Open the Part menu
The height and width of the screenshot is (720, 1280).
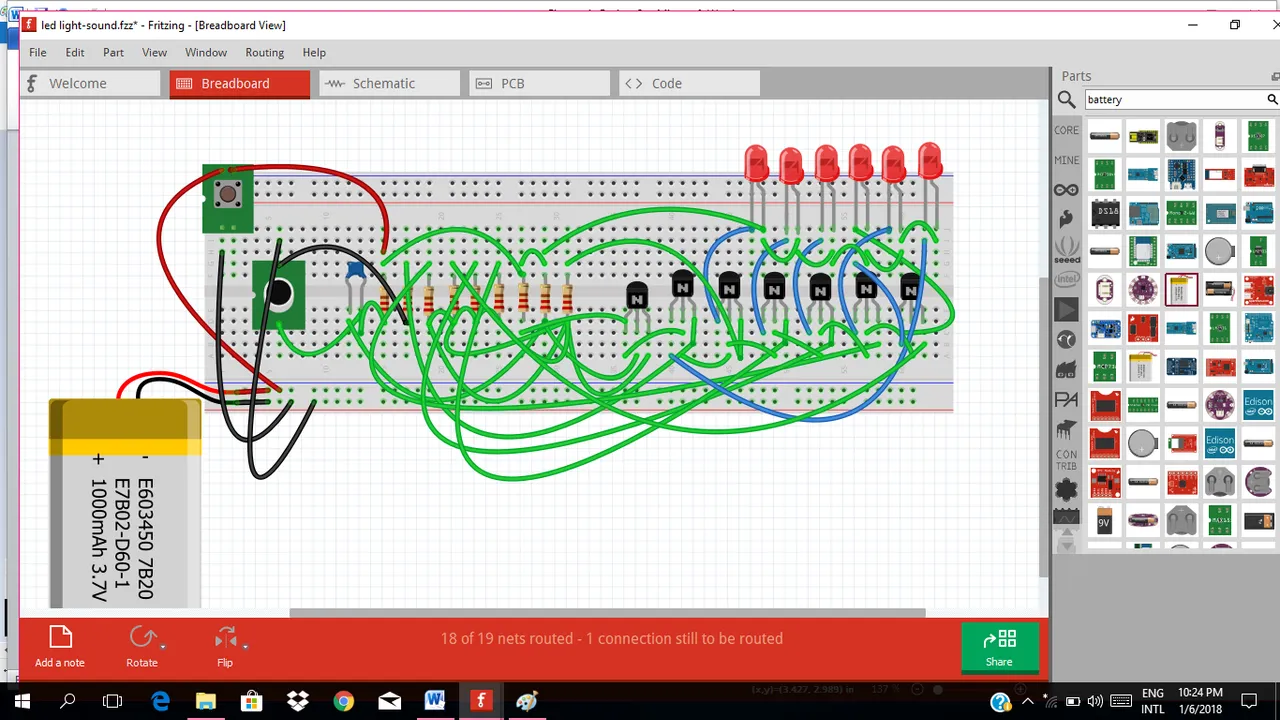point(113,52)
